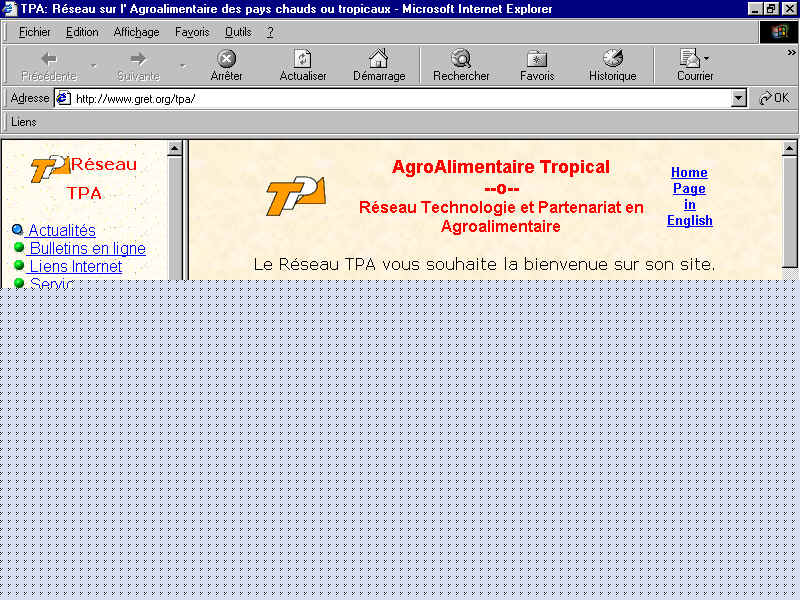
Task: Click the green bullet beside Liens Internet
Action: 19,265
